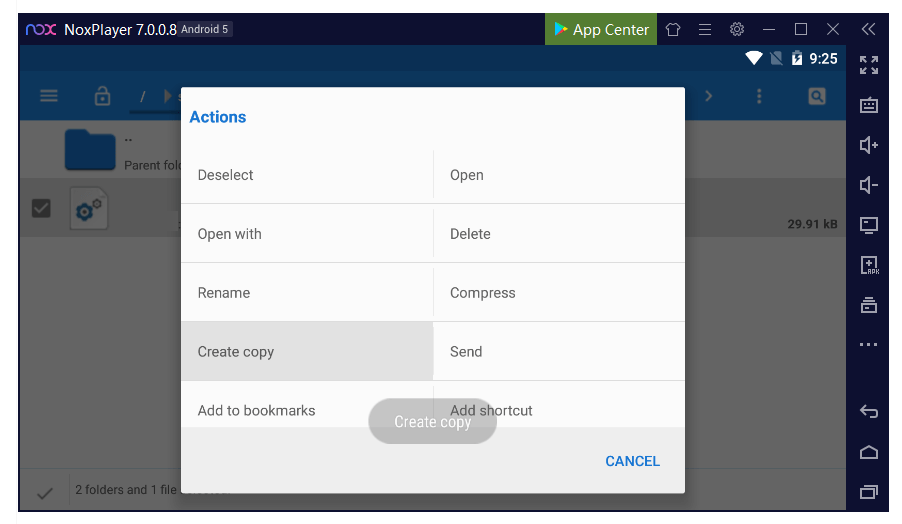Open multi-instance manager icon in sidebar
This screenshot has width=902, height=524.
pos(869,305)
